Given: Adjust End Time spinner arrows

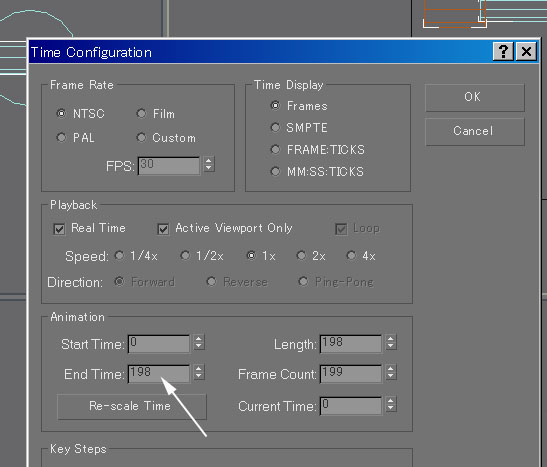Looking at the screenshot, I should [198, 372].
